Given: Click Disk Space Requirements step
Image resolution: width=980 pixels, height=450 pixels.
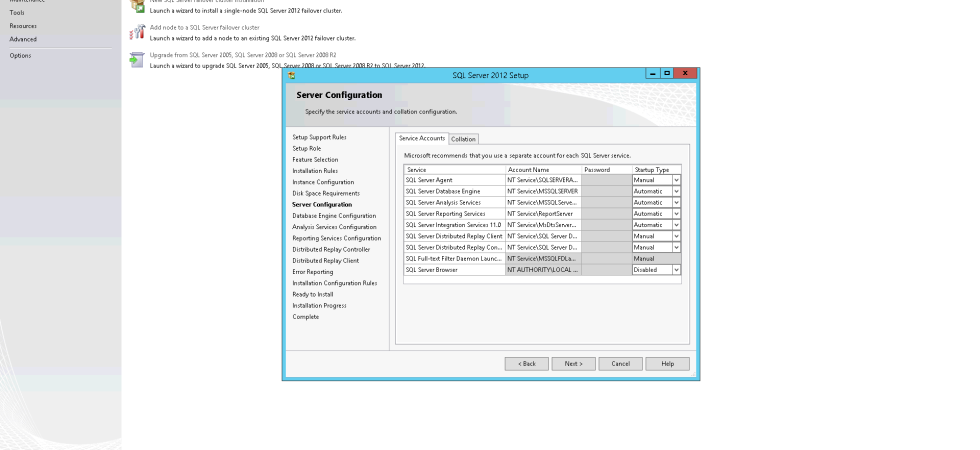Looking at the screenshot, I should click(326, 193).
